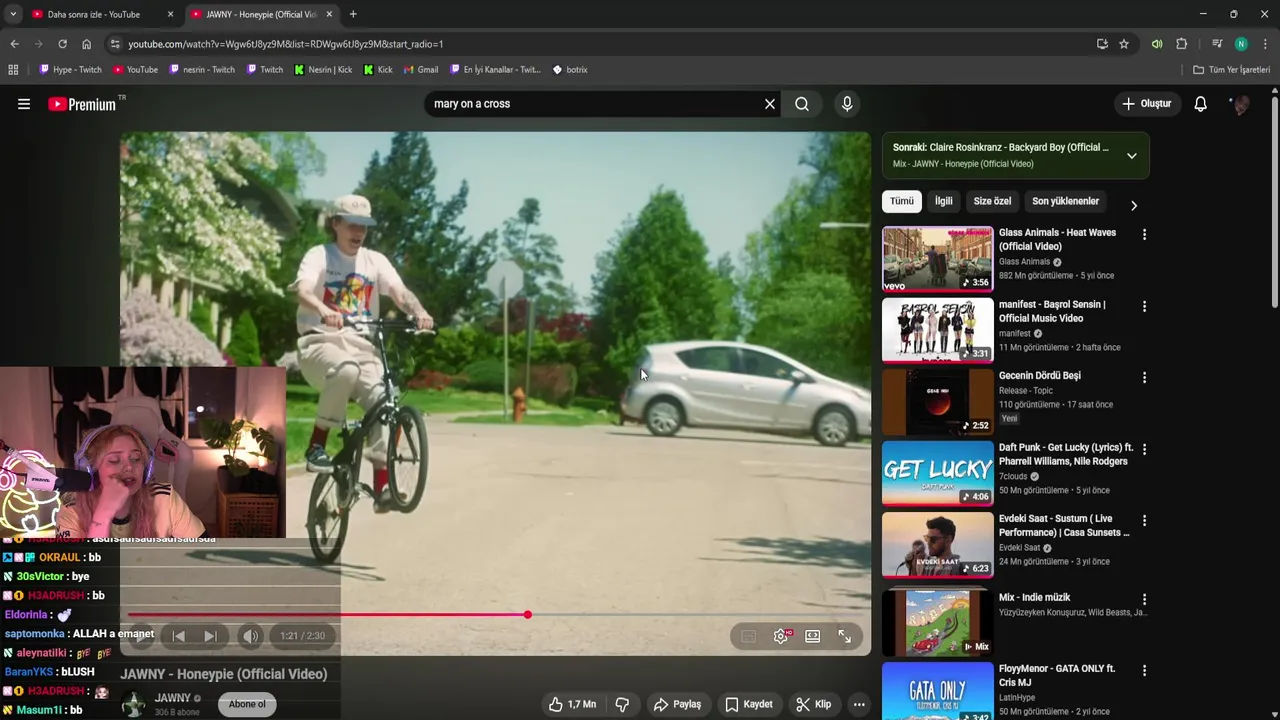Screen dimensions: 1280x720
Task: Start voice search with microphone icon
Action: point(847,104)
